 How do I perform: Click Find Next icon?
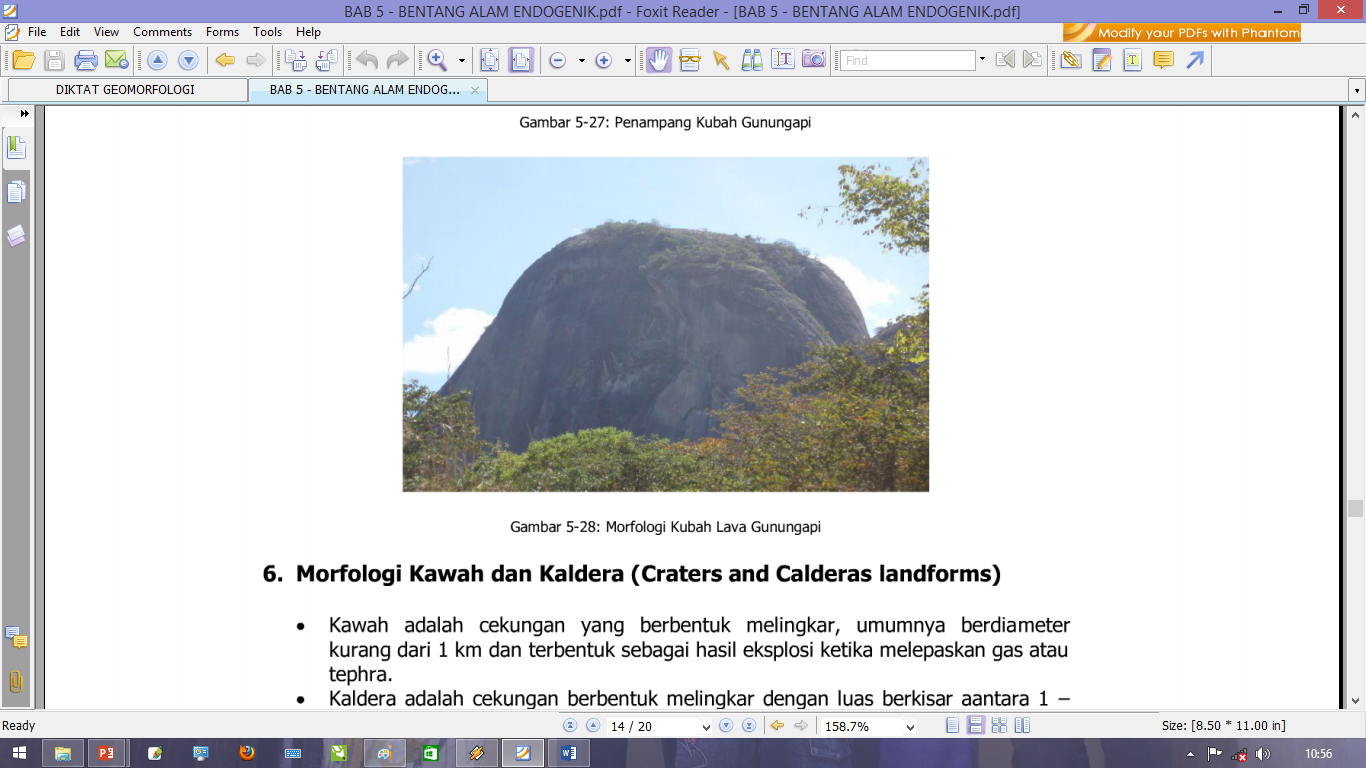click(1032, 60)
